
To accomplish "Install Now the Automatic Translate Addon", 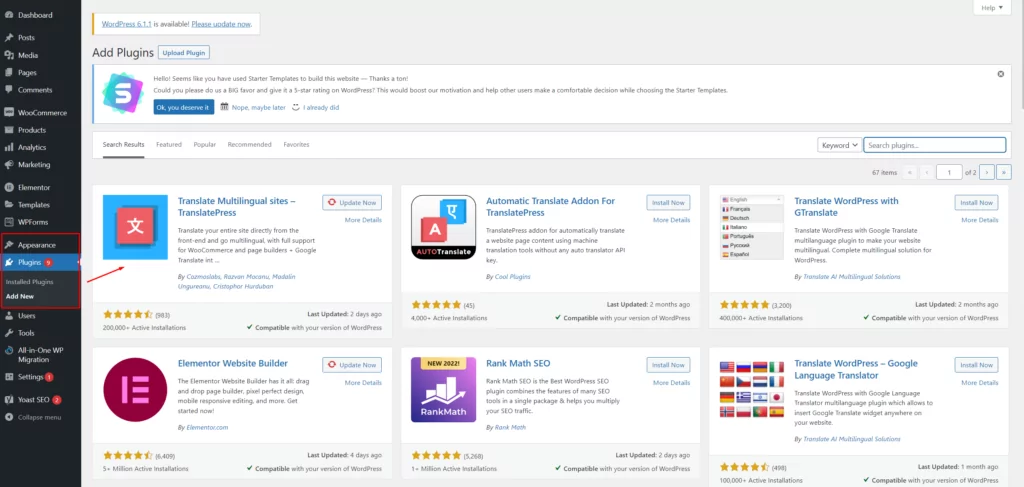I will [668, 202].
